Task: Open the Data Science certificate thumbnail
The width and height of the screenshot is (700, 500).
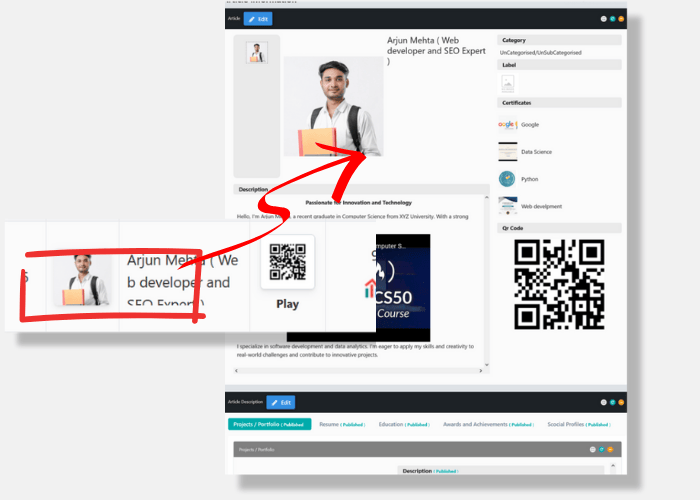Action: (508, 152)
